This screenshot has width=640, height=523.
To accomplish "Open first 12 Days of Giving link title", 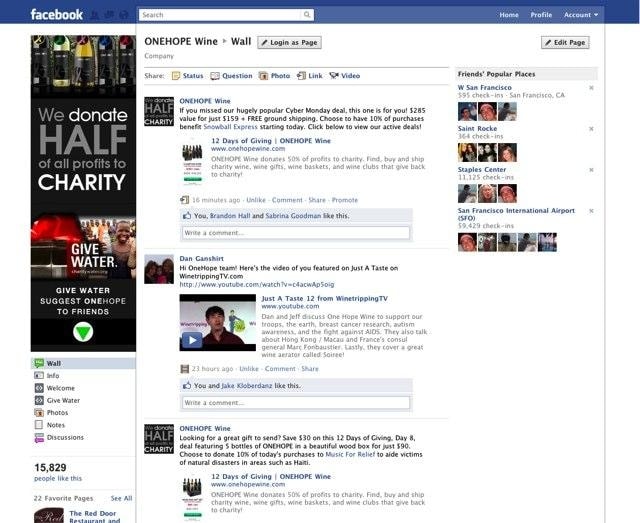I will pos(271,140).
